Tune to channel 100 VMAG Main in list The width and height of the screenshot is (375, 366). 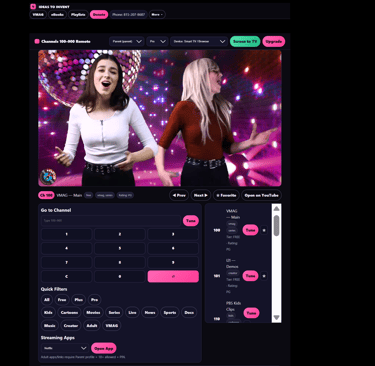coord(250,230)
